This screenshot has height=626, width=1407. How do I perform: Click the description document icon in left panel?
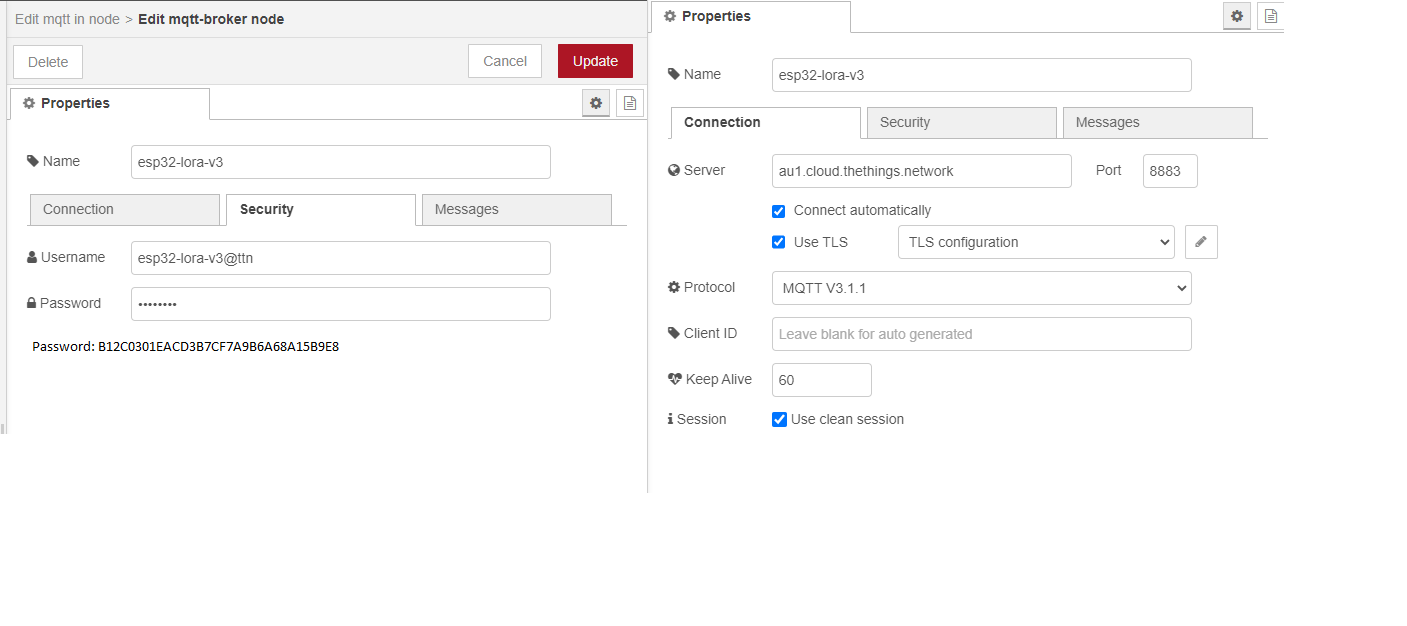click(630, 103)
